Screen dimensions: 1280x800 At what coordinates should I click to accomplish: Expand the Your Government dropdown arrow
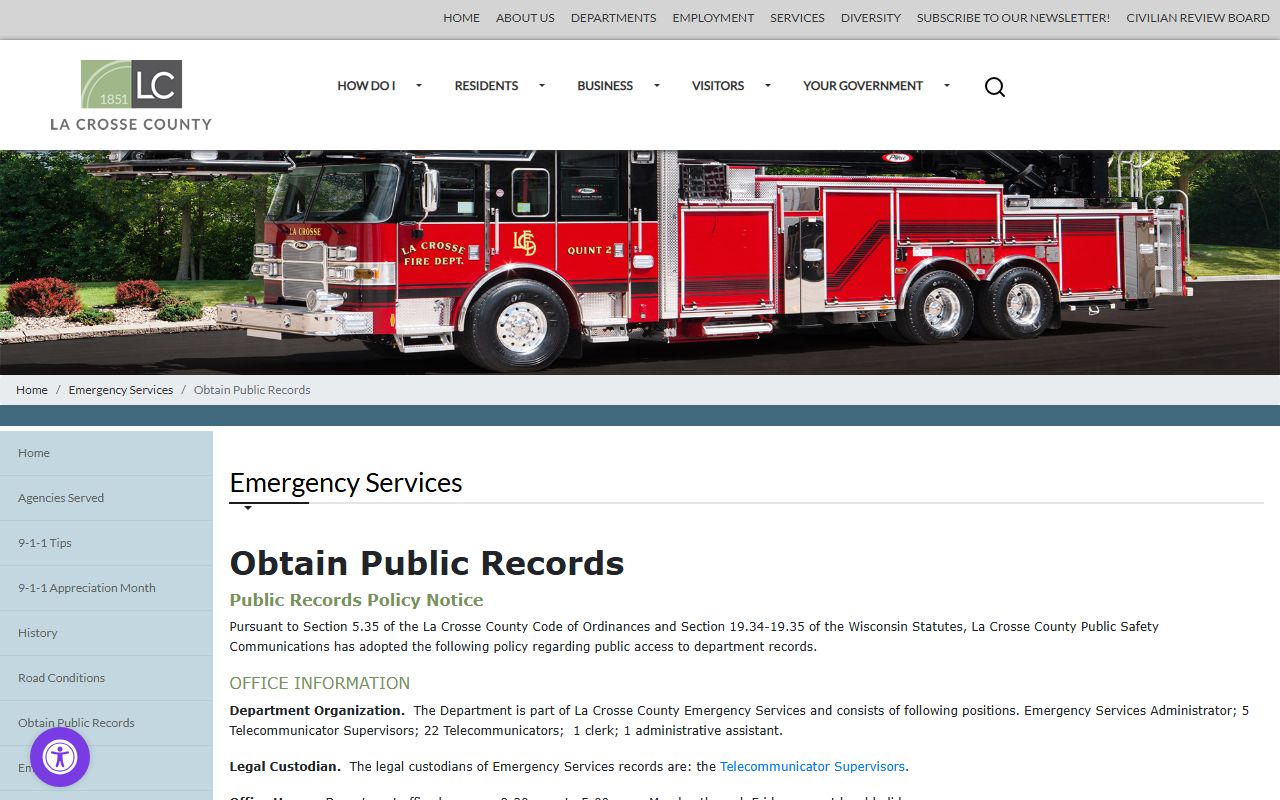[947, 86]
